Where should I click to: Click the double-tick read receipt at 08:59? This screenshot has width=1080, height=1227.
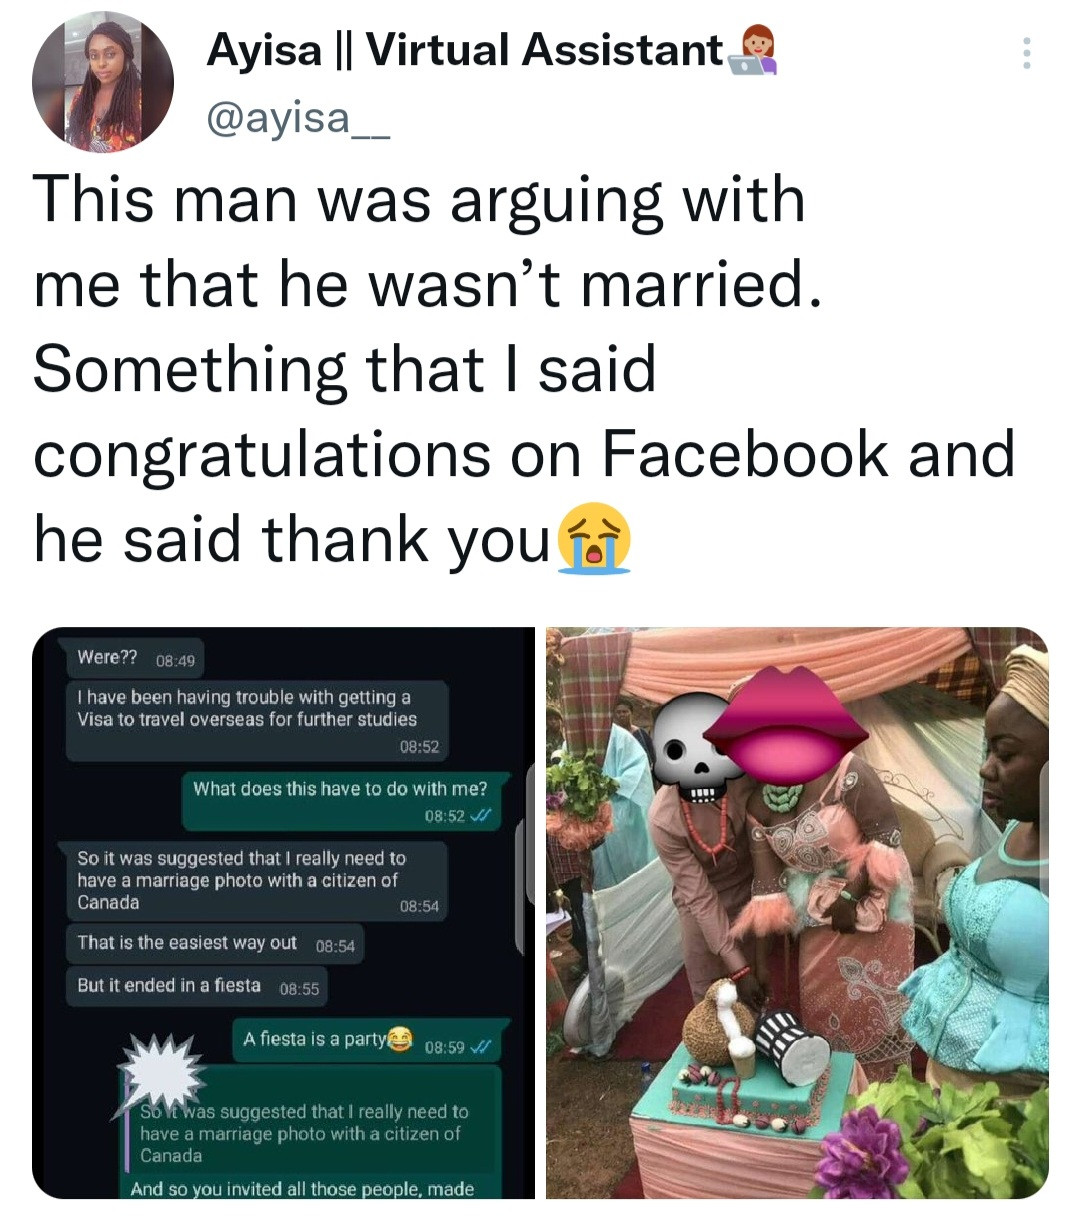point(482,1048)
